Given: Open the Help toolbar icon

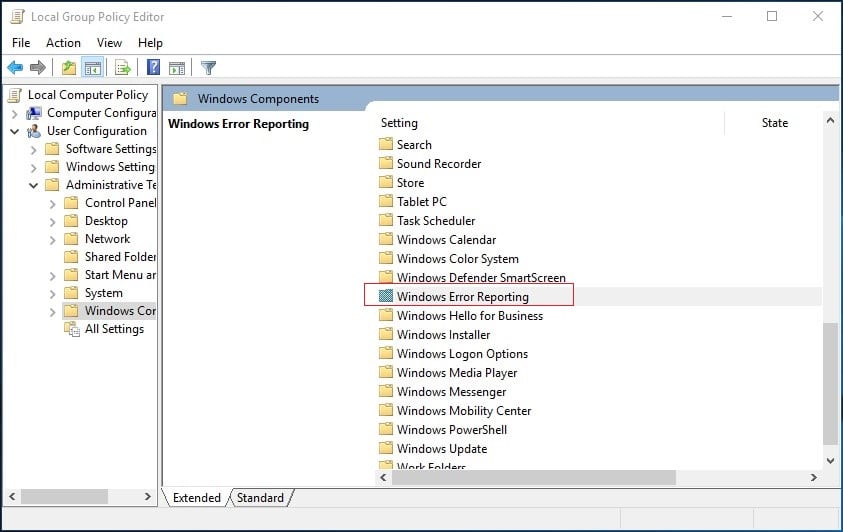Looking at the screenshot, I should coord(154,68).
